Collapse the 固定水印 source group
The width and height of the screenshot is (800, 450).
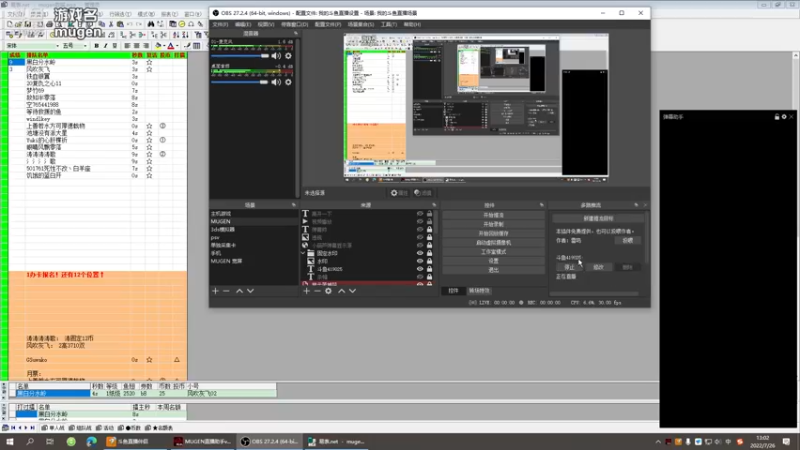[303, 253]
